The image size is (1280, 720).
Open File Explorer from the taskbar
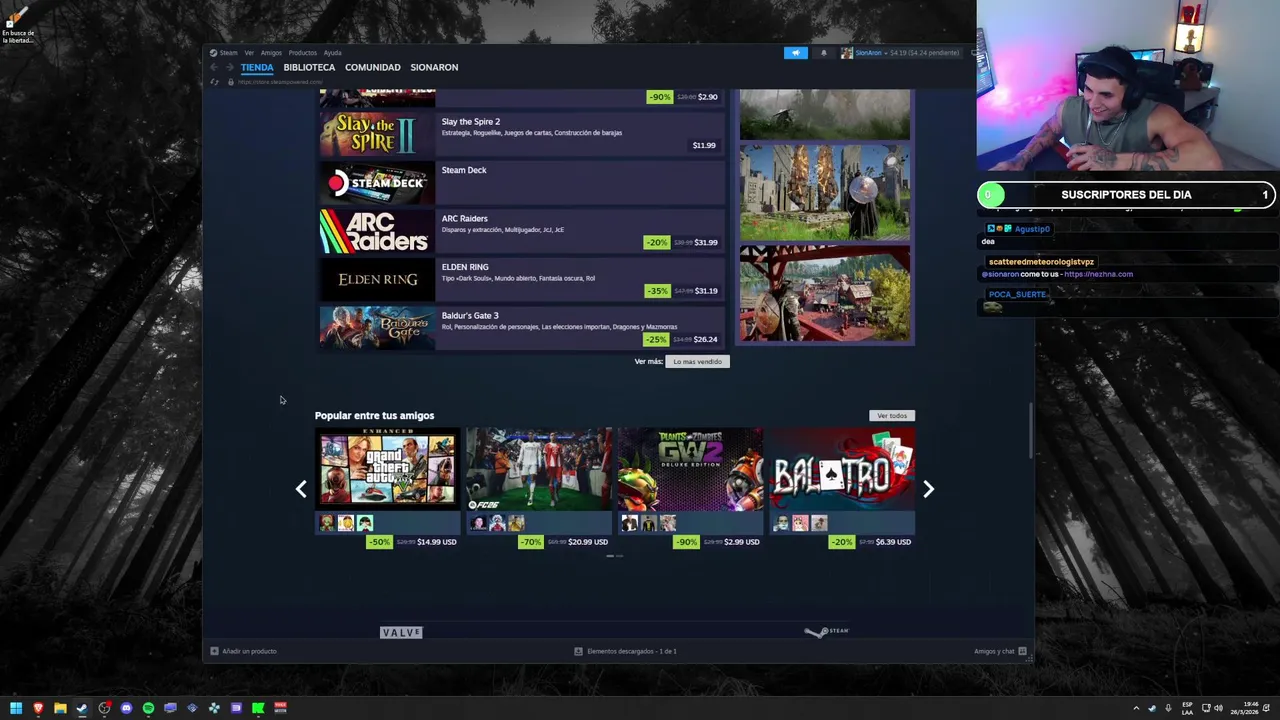tap(60, 708)
